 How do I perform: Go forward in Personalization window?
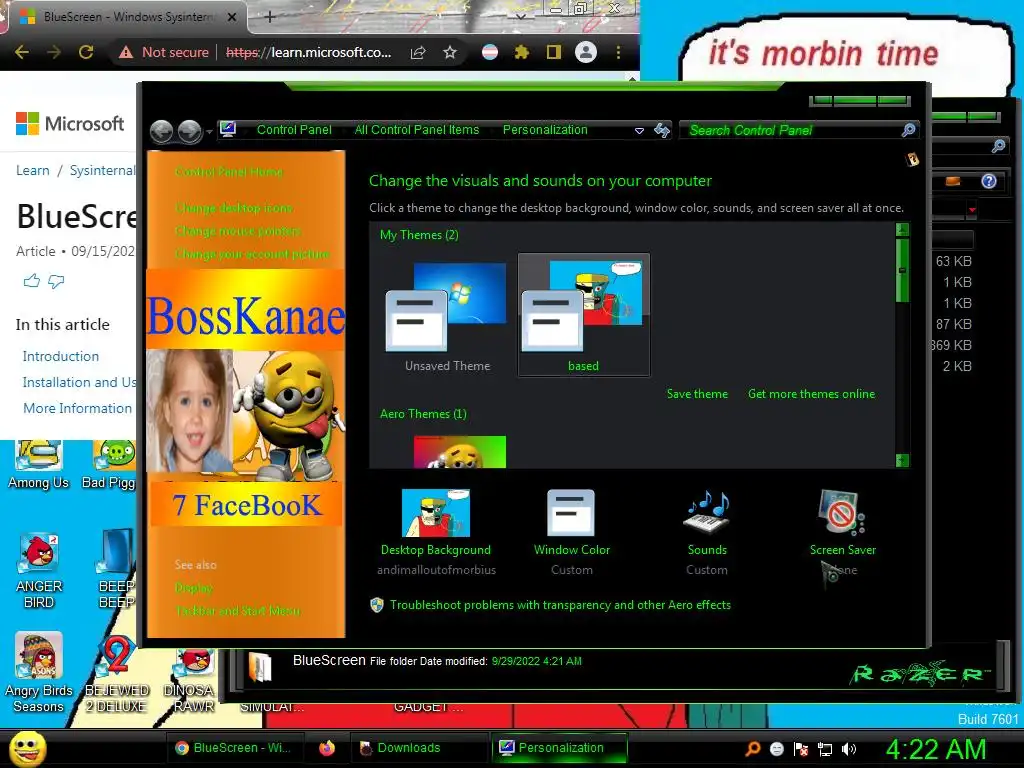189,131
